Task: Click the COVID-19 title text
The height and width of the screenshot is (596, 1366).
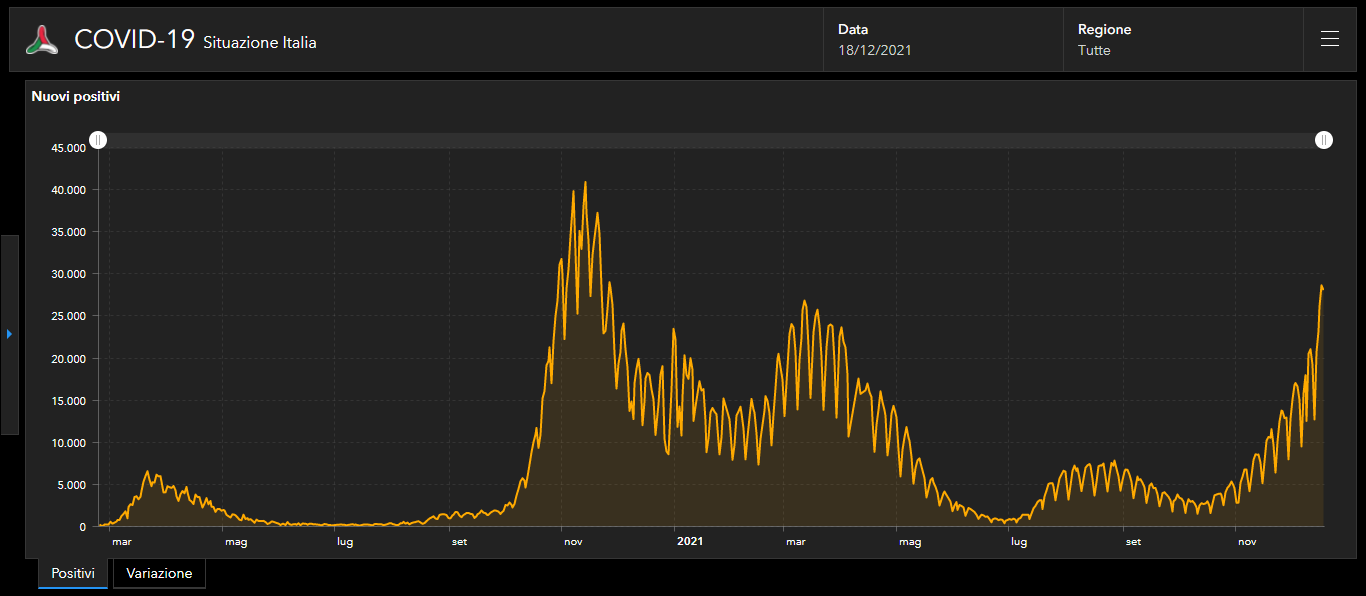Action: coord(134,40)
